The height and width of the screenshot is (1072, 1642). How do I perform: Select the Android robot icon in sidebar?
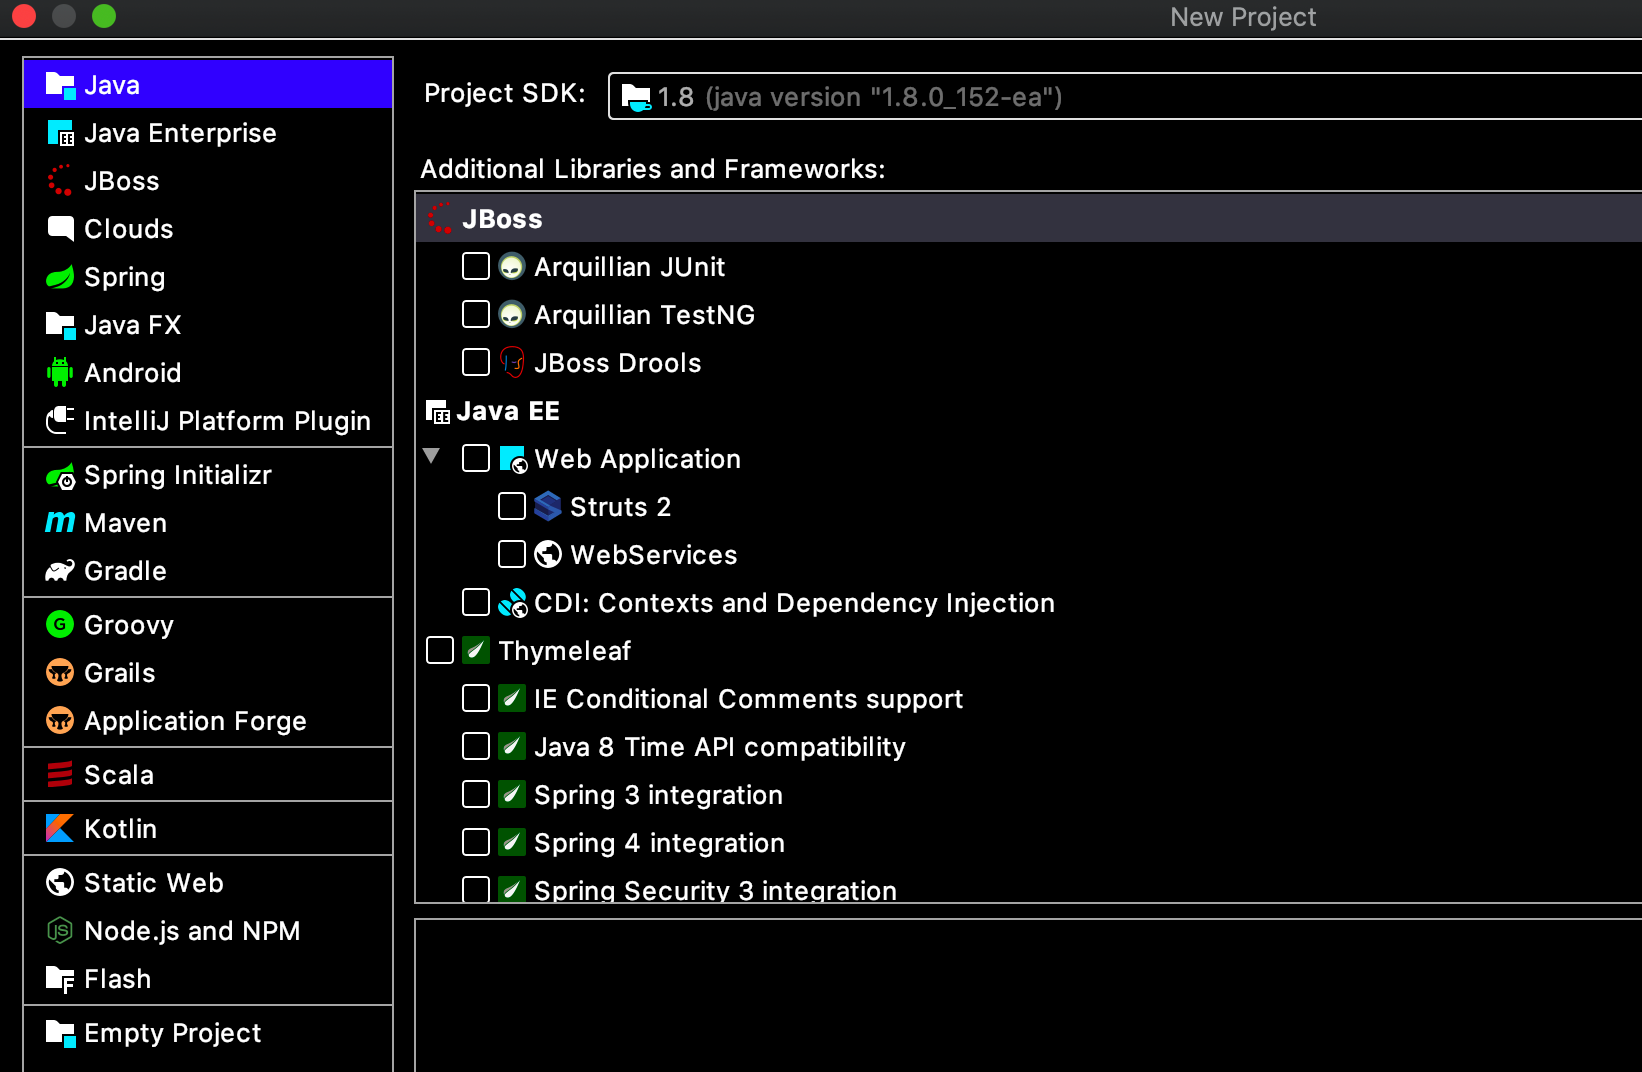(60, 373)
